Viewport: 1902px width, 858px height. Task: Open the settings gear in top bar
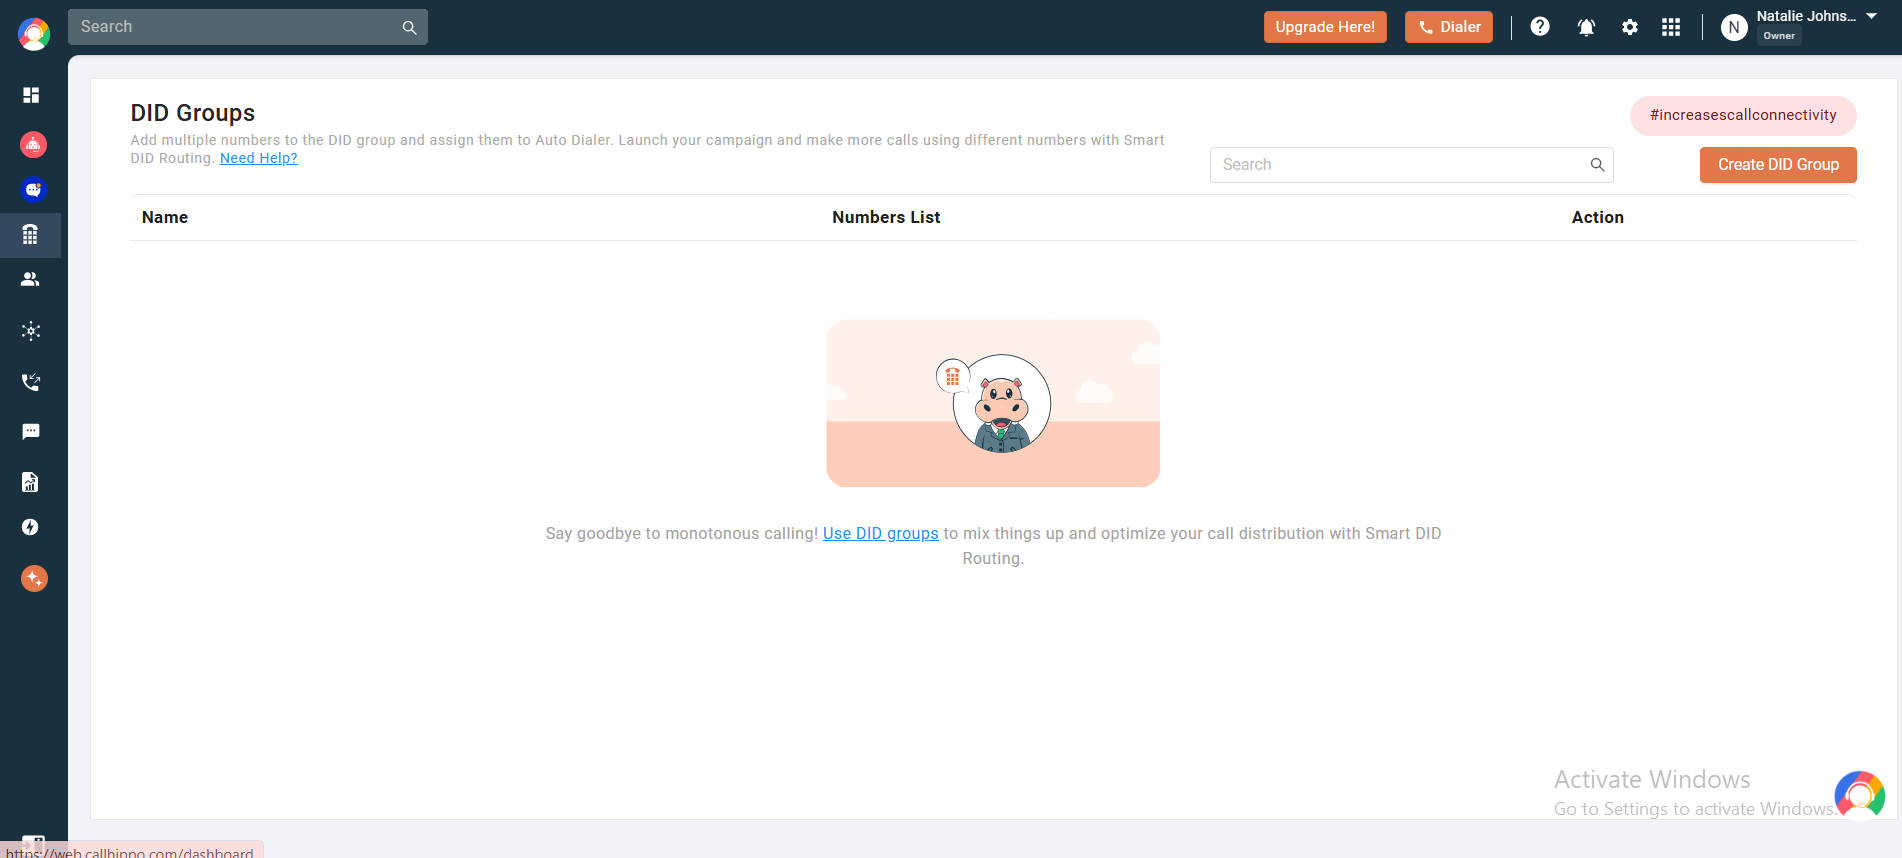tap(1630, 27)
